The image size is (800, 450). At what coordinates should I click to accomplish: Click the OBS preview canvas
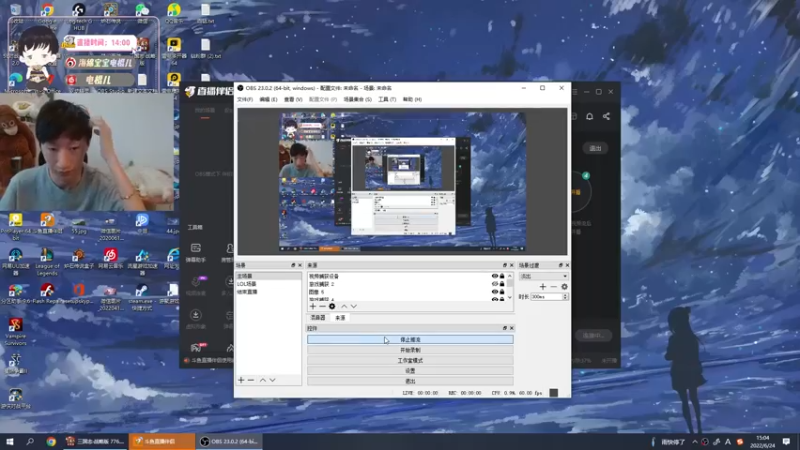[x=403, y=182]
